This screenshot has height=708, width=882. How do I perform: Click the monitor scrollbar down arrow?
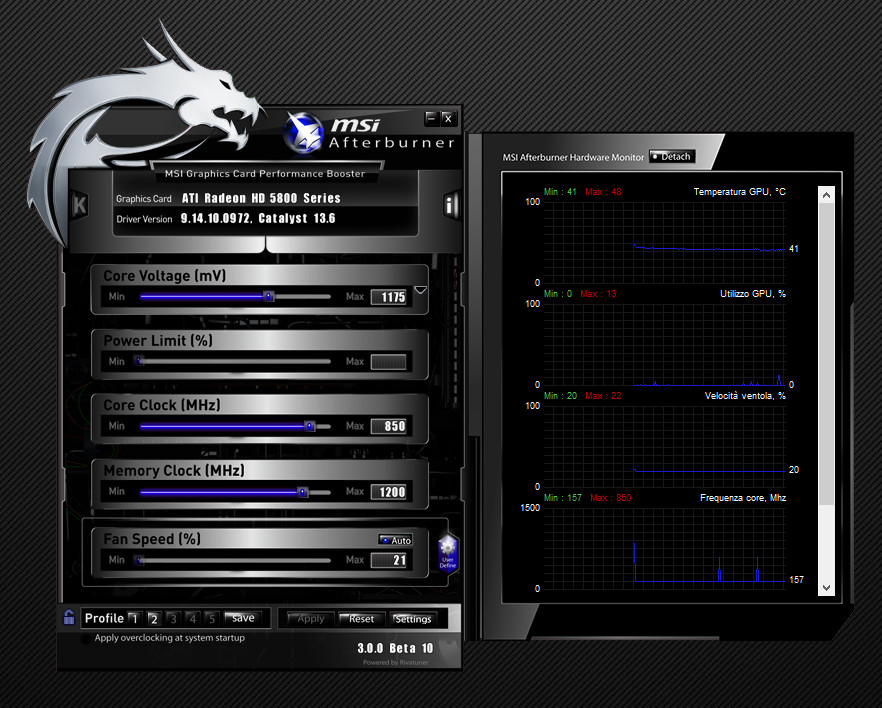(826, 588)
